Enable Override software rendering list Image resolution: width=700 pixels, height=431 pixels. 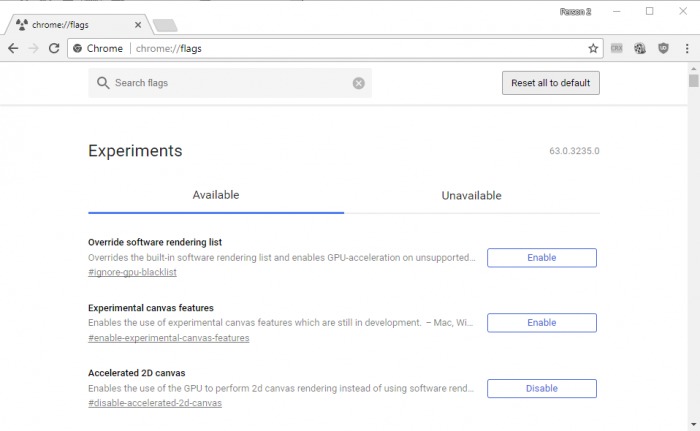tap(542, 258)
